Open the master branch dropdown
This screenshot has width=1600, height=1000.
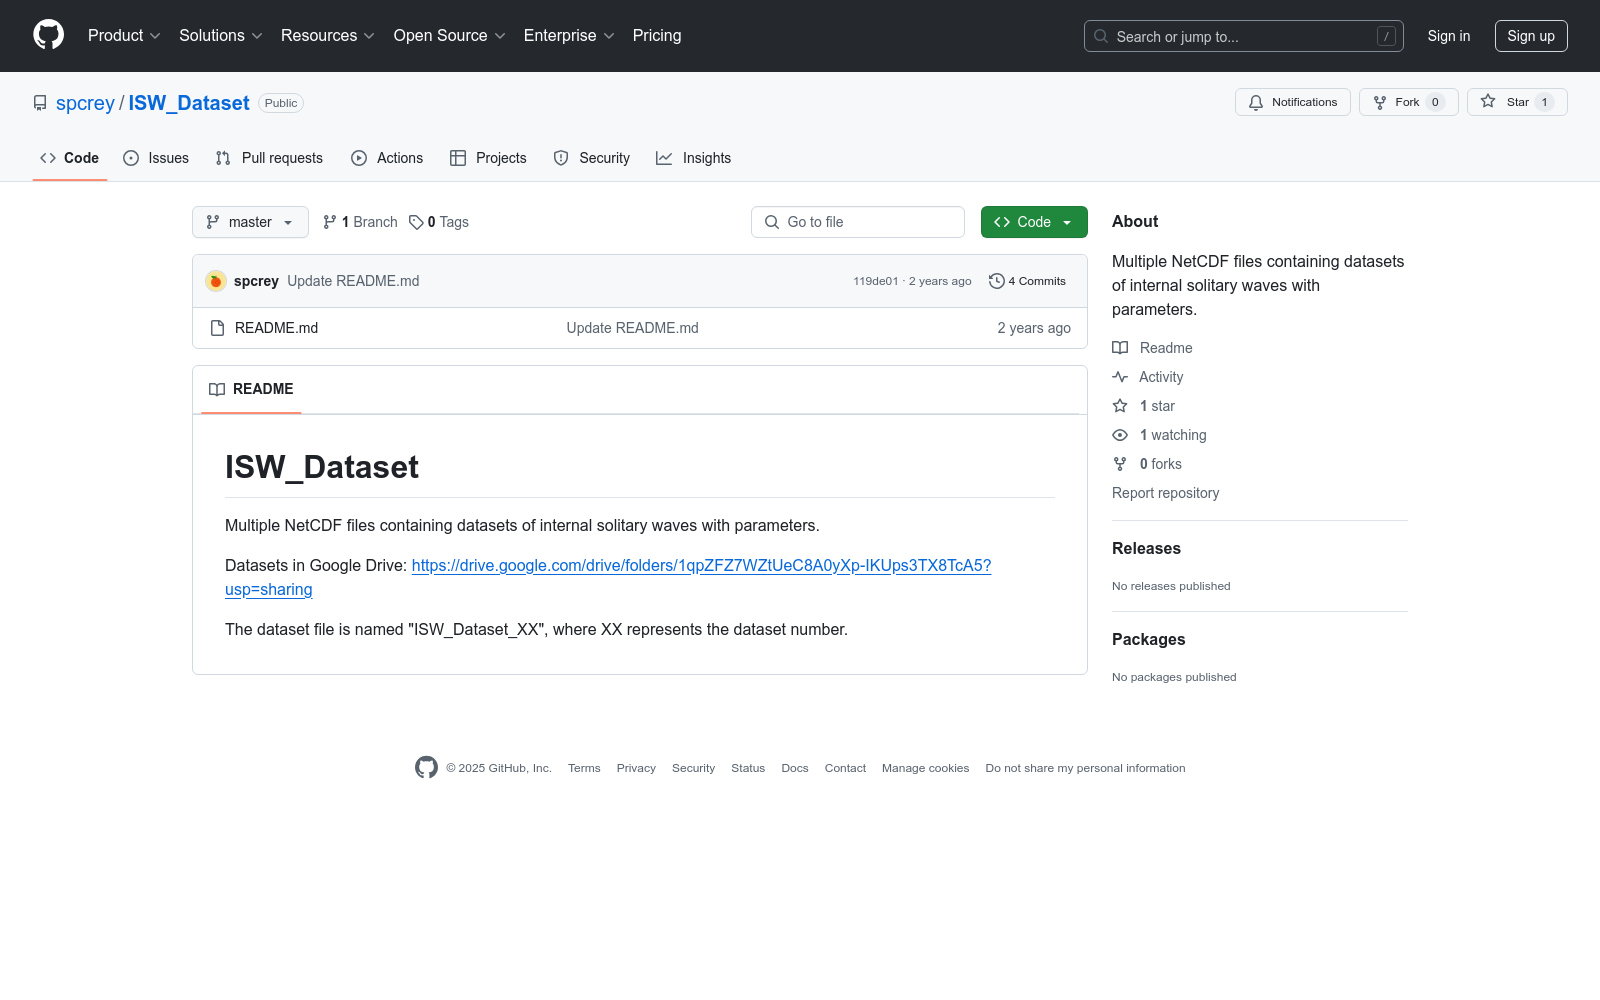[x=250, y=222]
